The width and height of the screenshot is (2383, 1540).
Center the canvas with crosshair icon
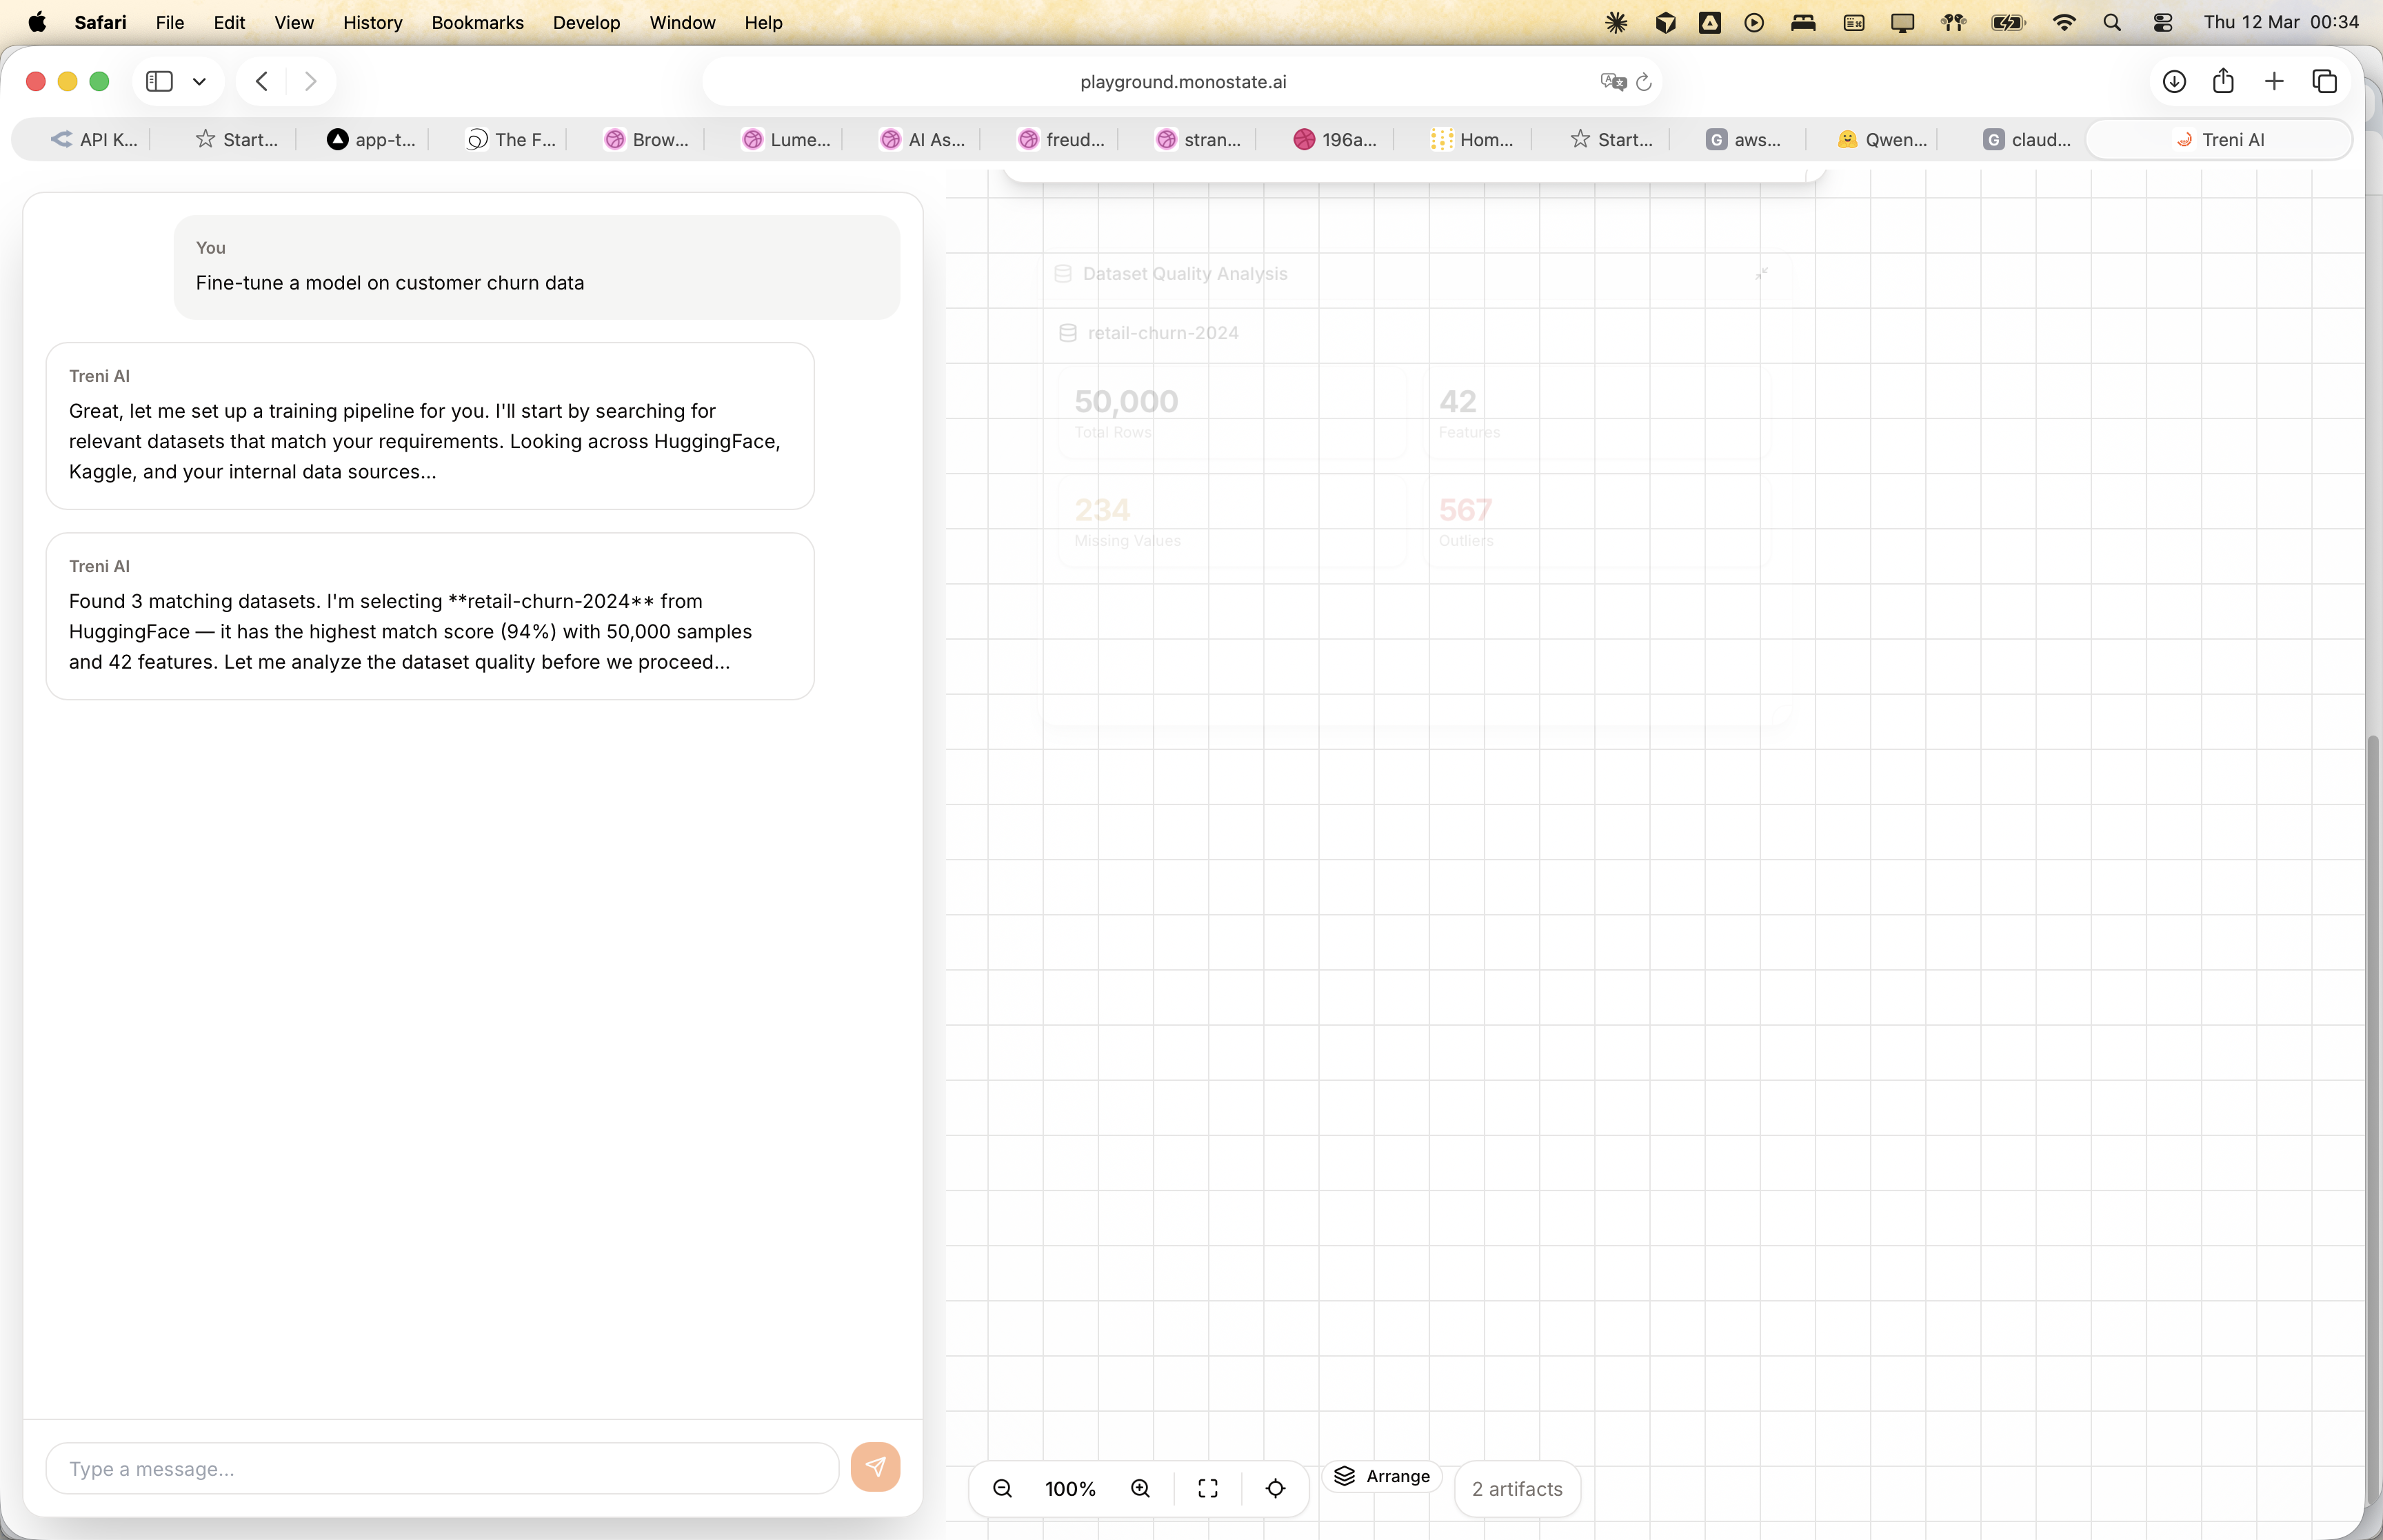(x=1275, y=1489)
